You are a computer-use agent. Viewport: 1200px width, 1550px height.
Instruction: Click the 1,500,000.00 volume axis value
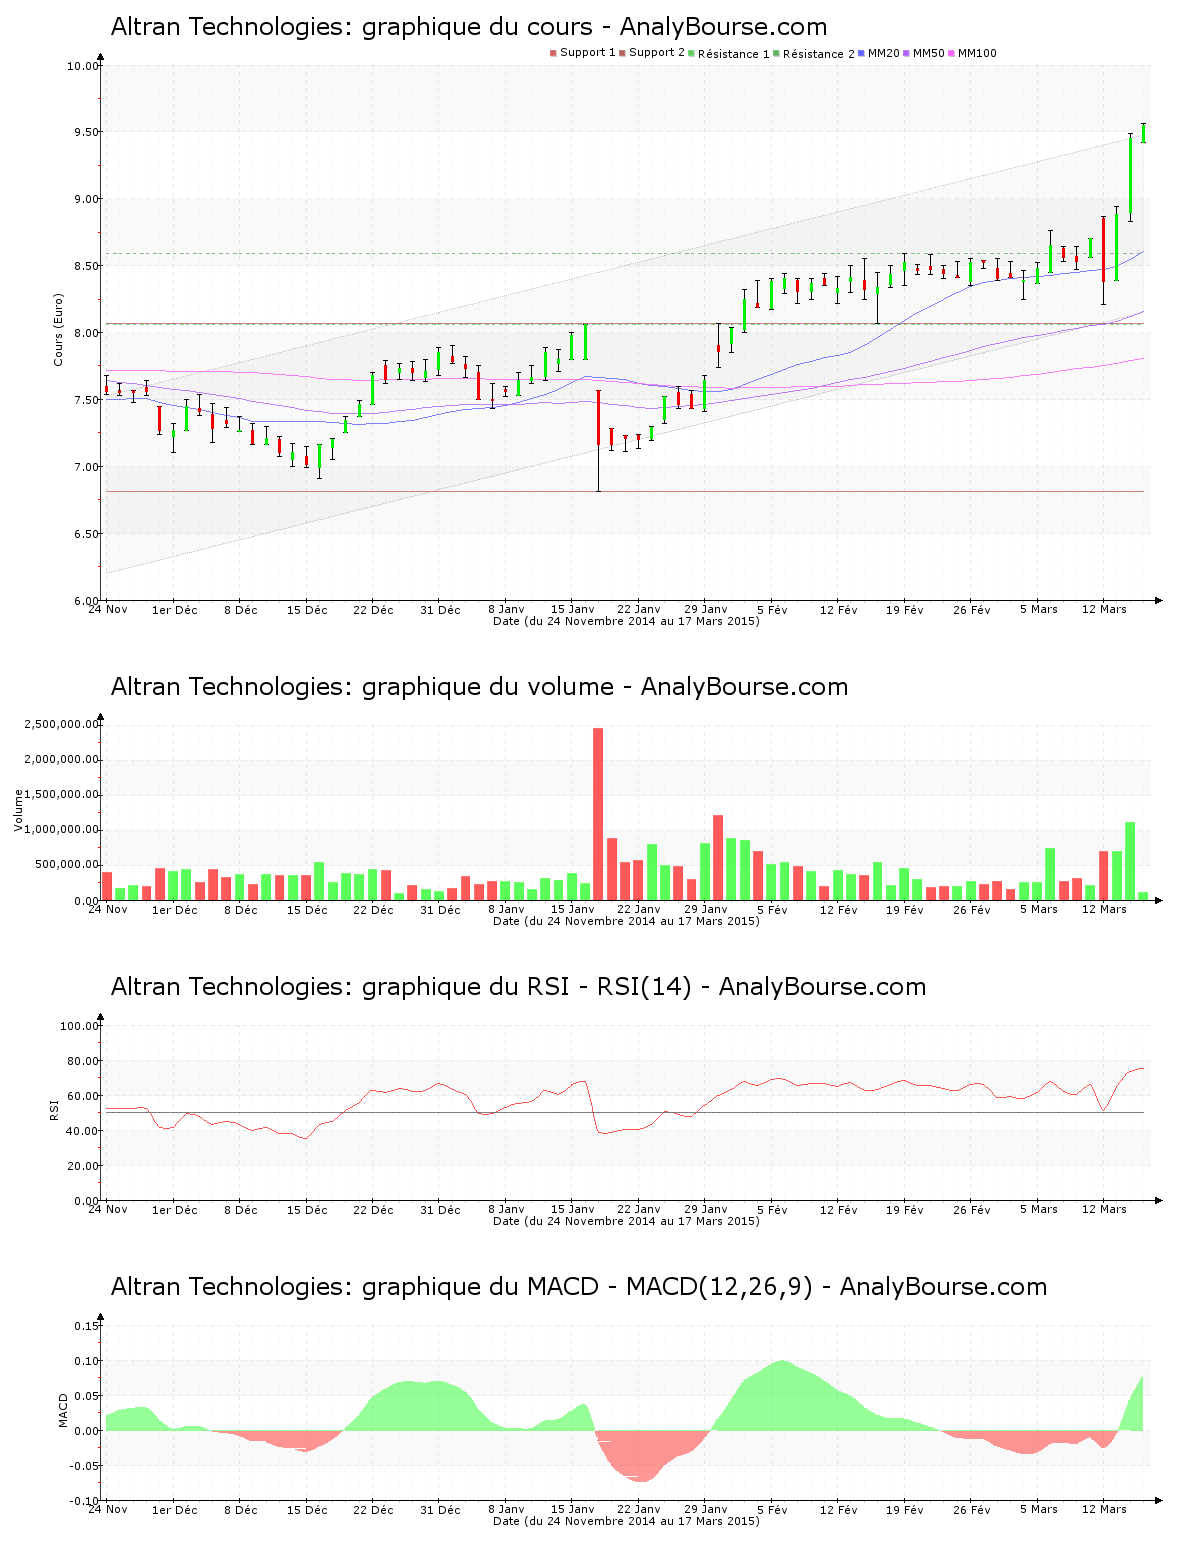click(x=63, y=795)
